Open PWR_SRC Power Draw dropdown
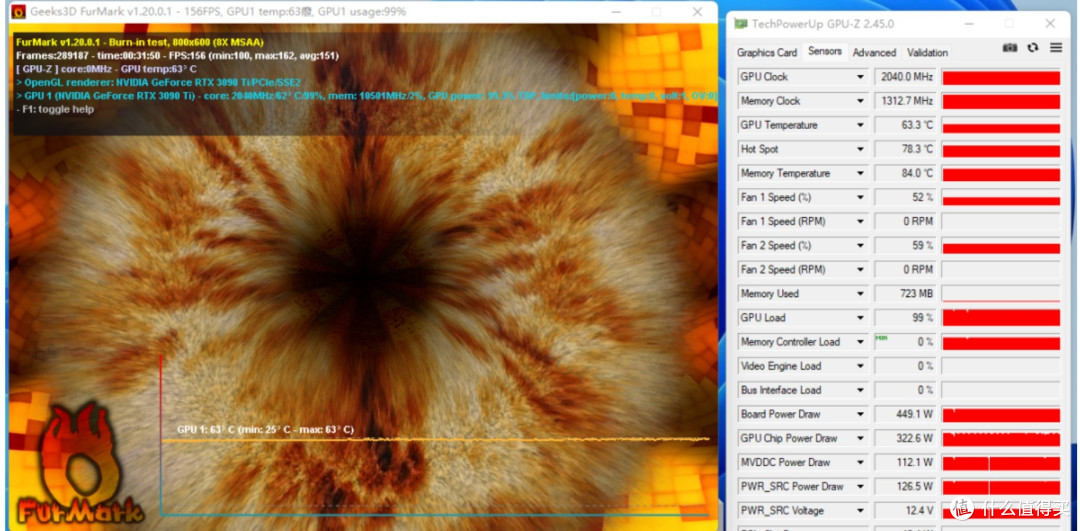This screenshot has width=1080, height=531. (x=860, y=487)
